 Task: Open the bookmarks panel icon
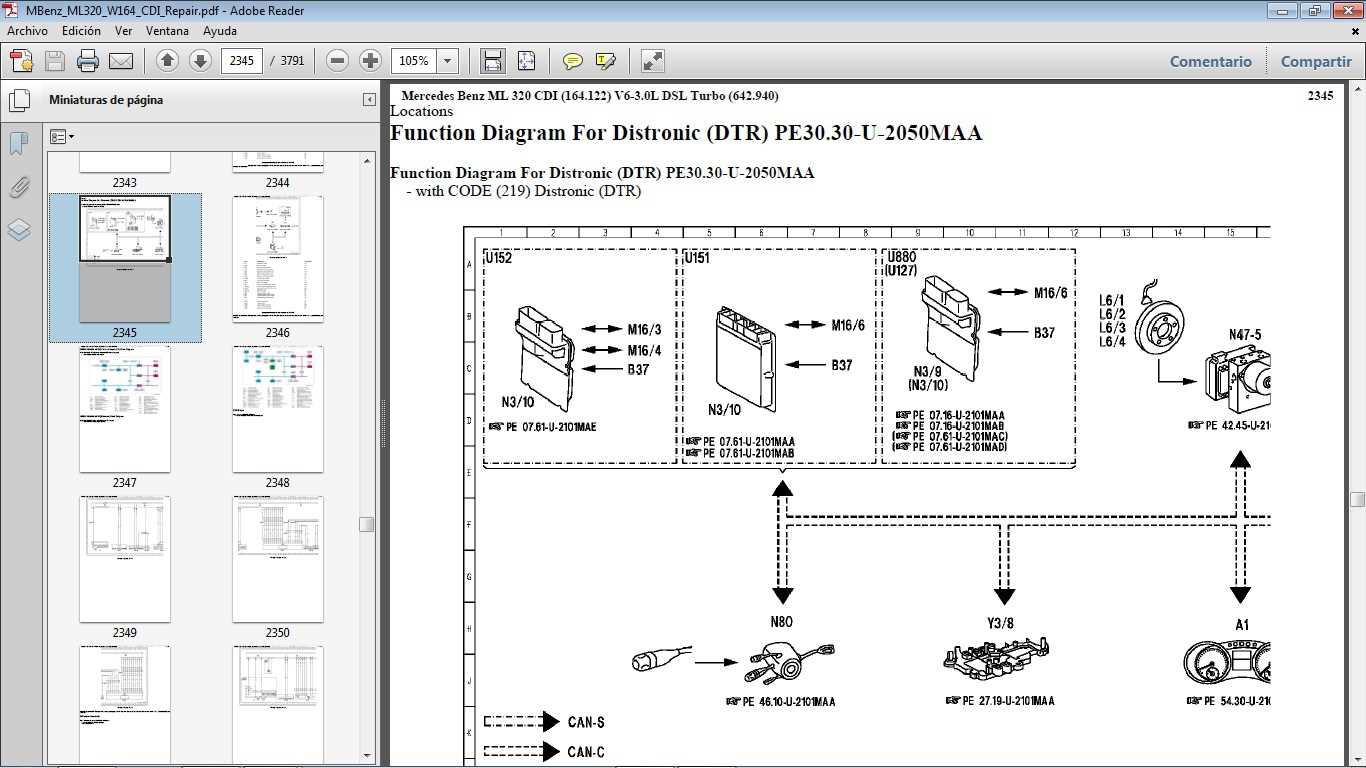19,144
